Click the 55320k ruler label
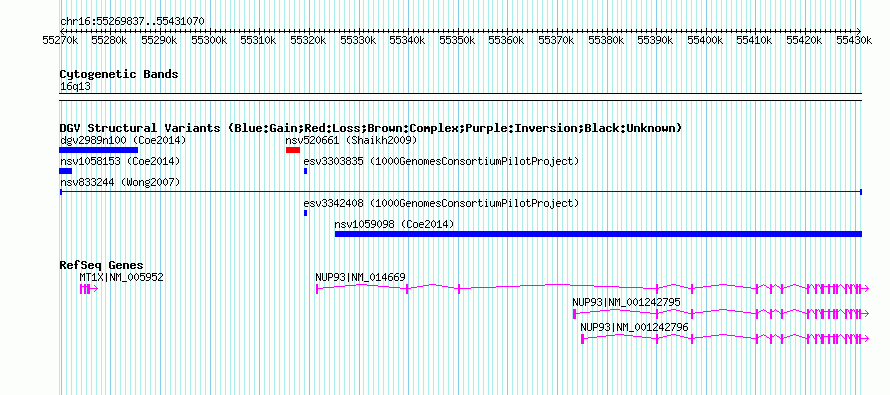The height and width of the screenshot is (395, 890). (x=308, y=40)
